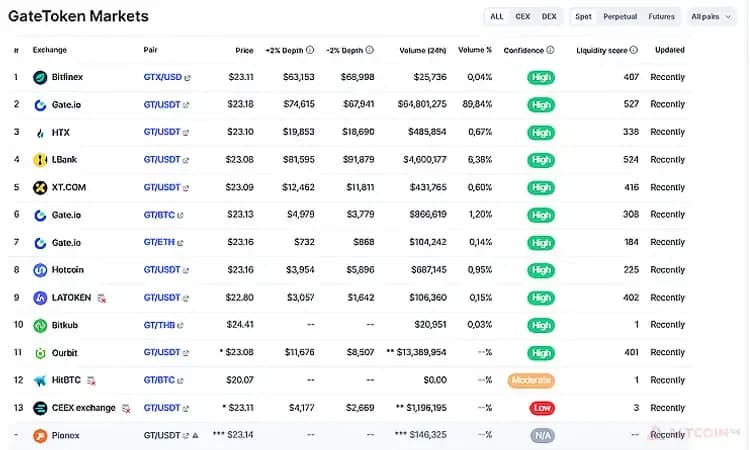Click the XT.COM exchange name
The width and height of the screenshot is (750, 450).
coord(69,187)
